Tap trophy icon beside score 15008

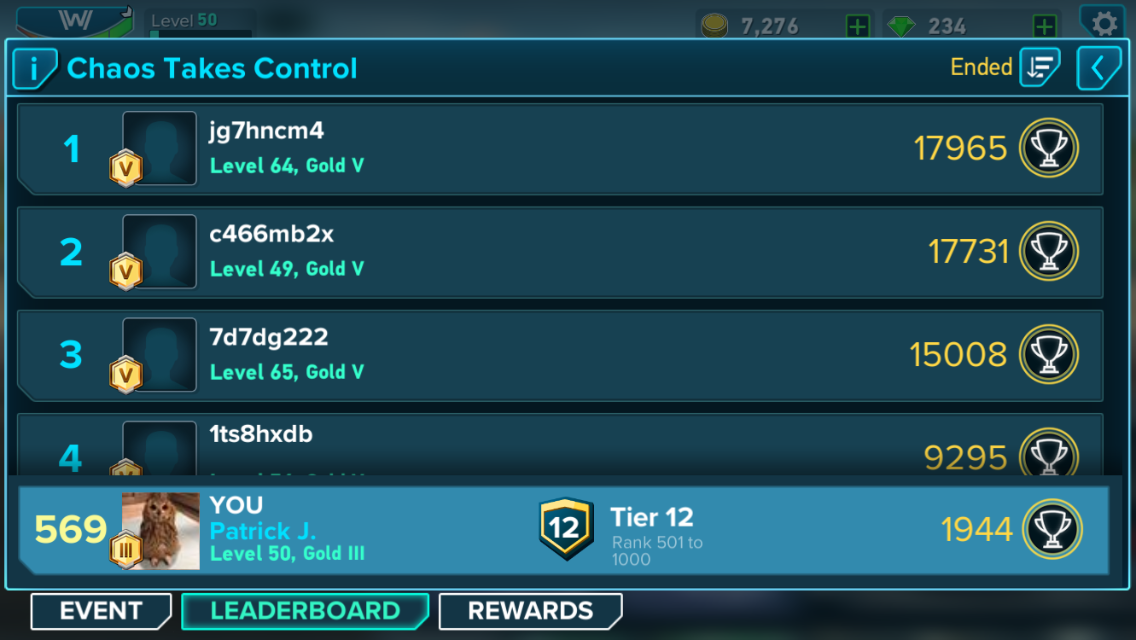[x=1049, y=354]
